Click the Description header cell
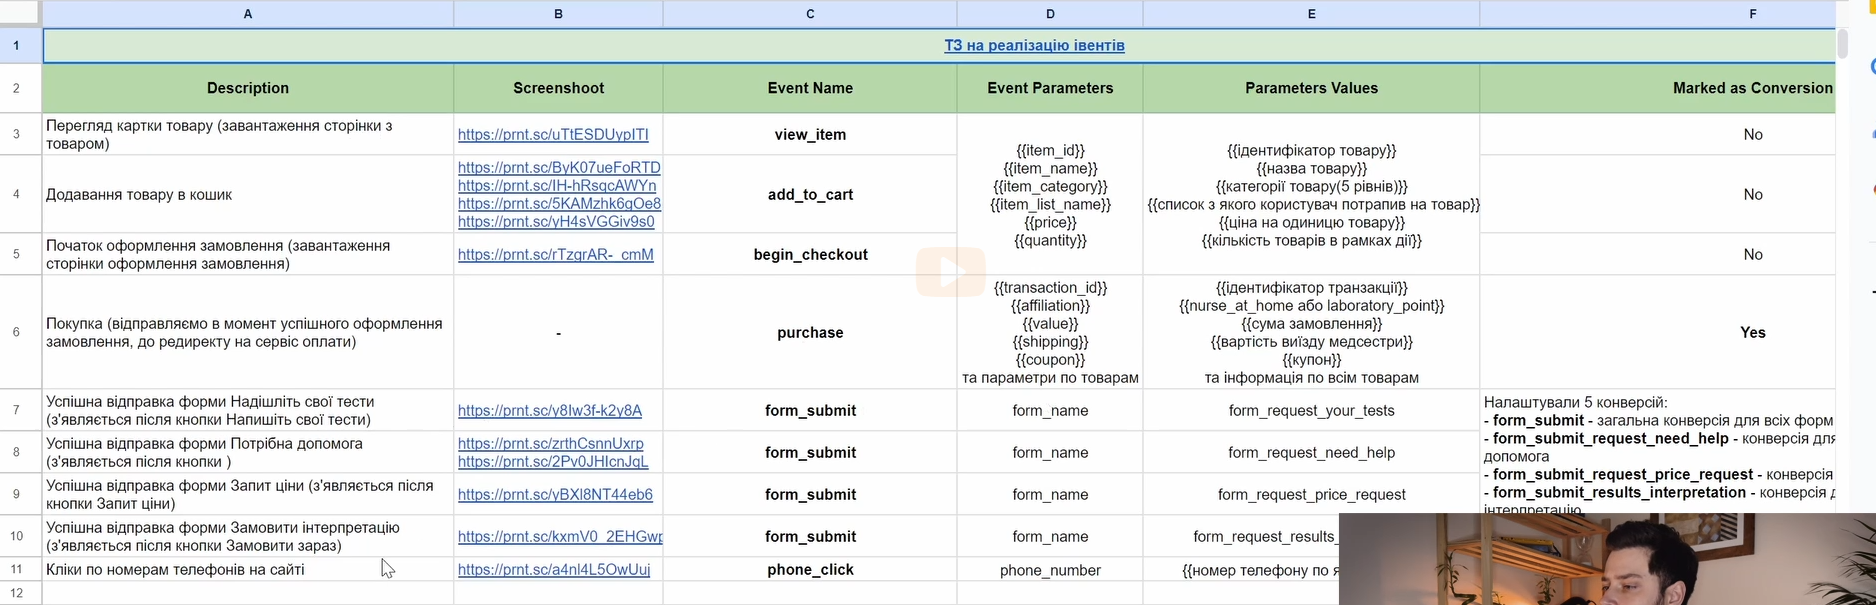The height and width of the screenshot is (605, 1876). coord(248,88)
